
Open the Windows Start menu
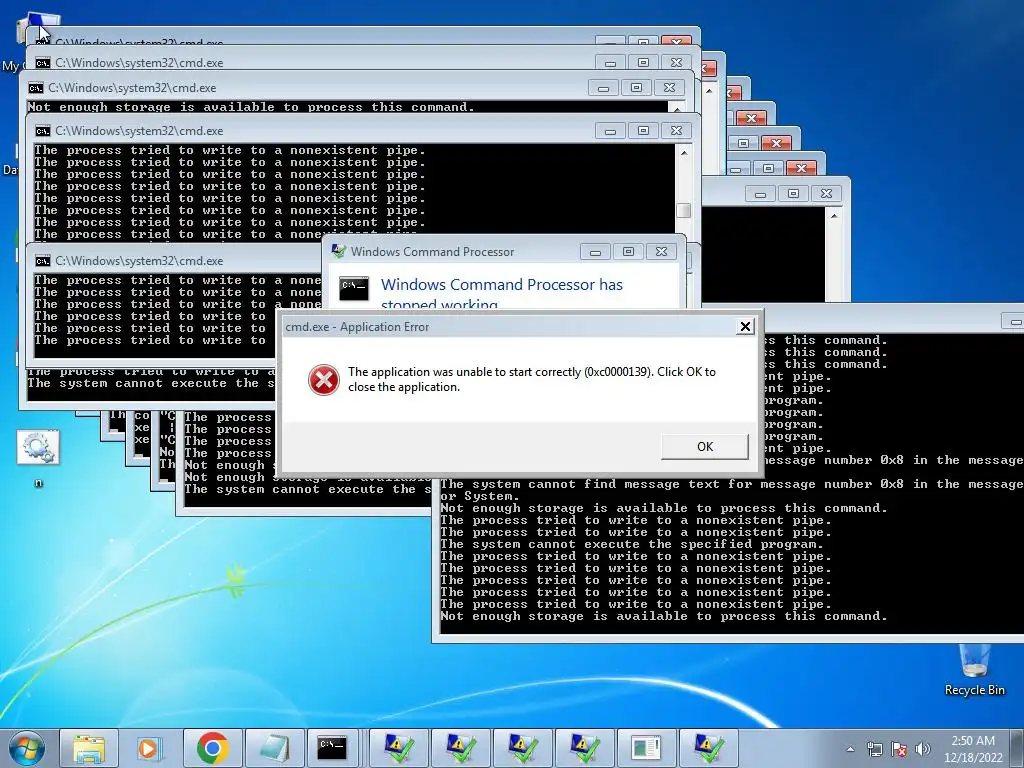click(x=26, y=748)
